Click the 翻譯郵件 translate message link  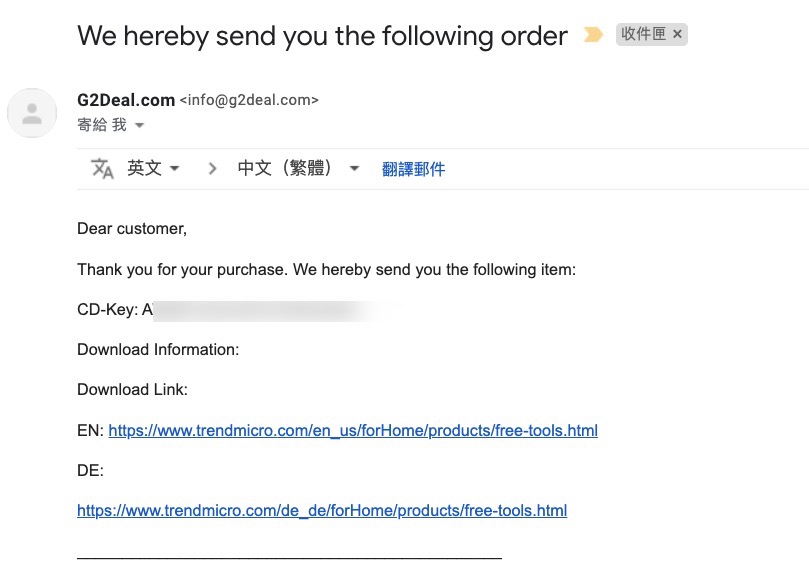413,169
